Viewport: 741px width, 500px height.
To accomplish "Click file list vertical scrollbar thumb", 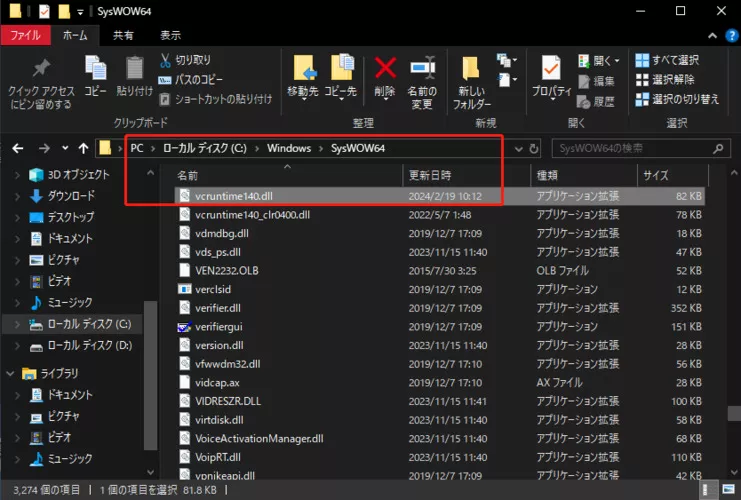I will tap(734, 413).
